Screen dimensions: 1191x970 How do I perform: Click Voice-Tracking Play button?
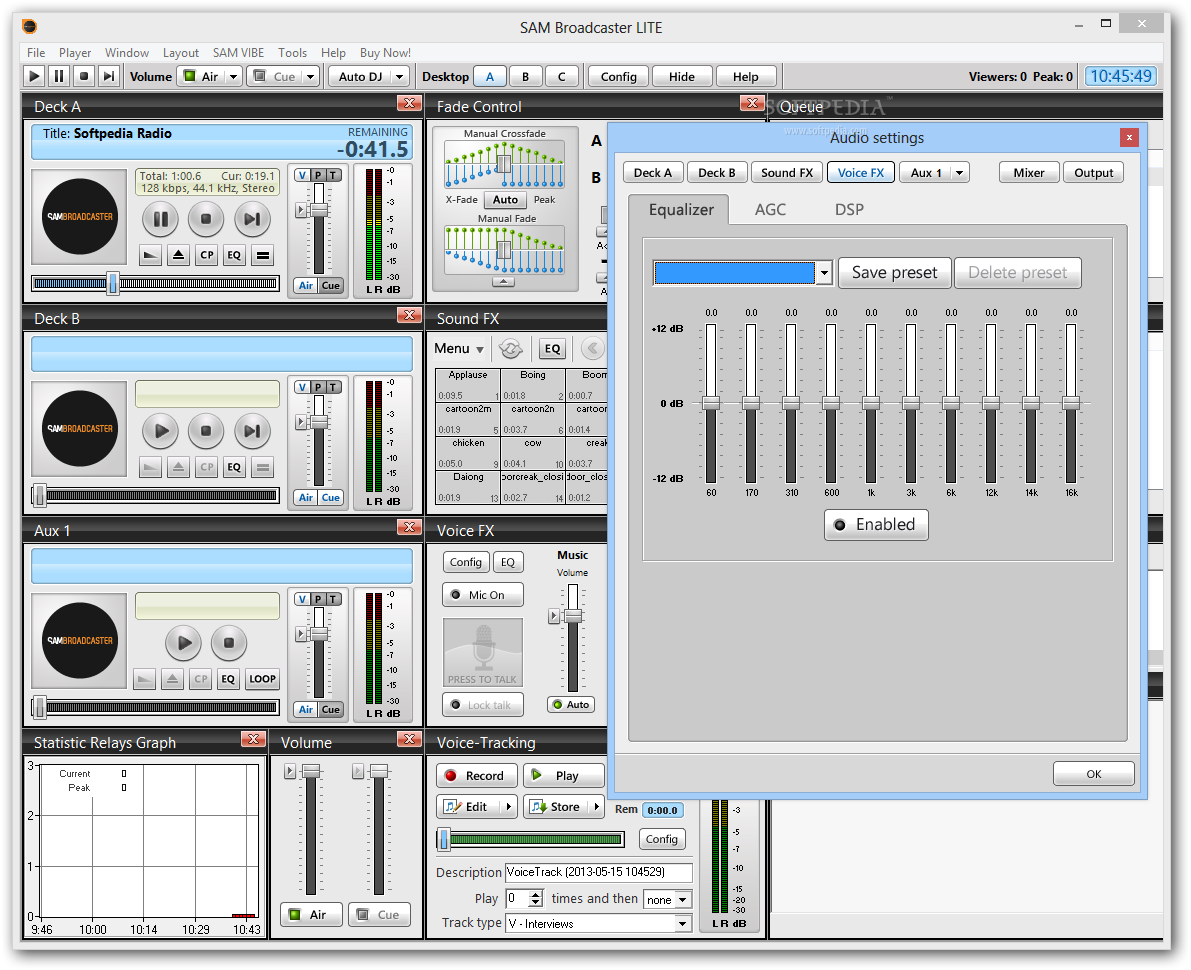pyautogui.click(x=564, y=776)
